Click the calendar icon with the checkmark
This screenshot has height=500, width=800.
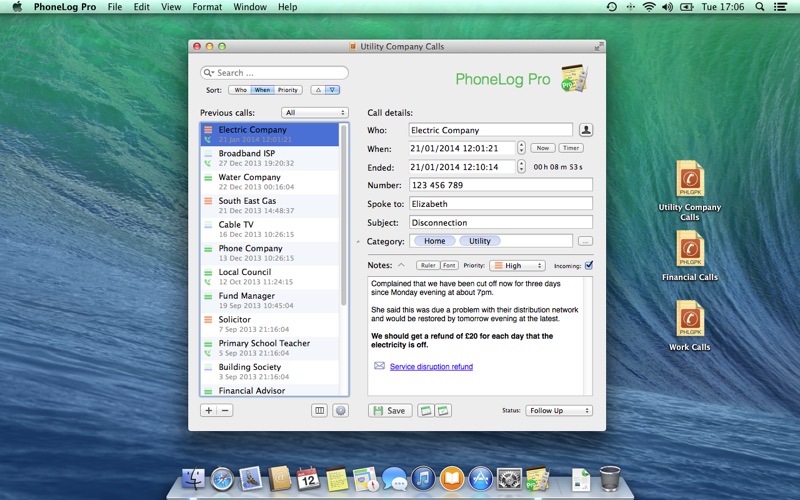click(x=443, y=410)
